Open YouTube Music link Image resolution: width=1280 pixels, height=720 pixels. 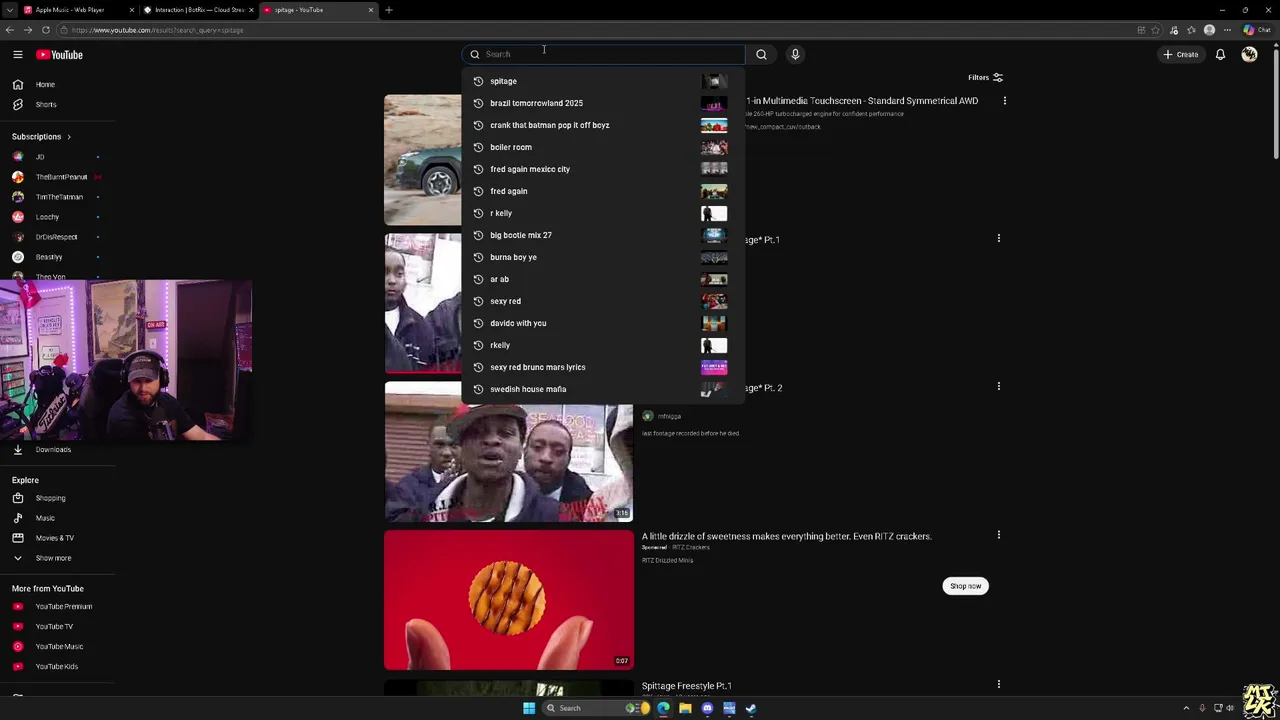[x=57, y=646]
